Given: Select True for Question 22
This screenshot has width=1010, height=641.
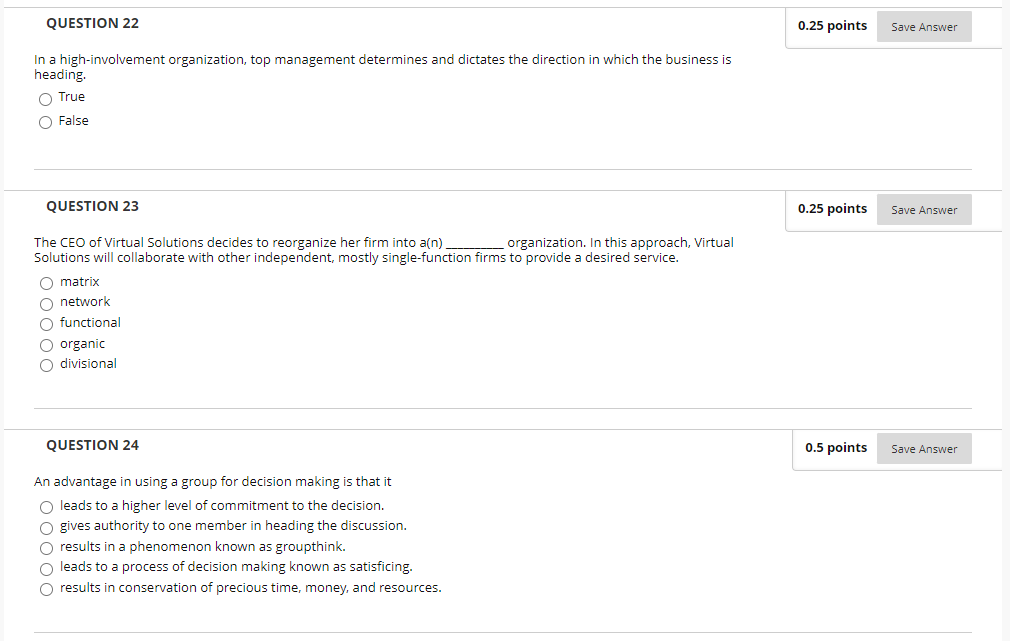Looking at the screenshot, I should coord(45,98).
